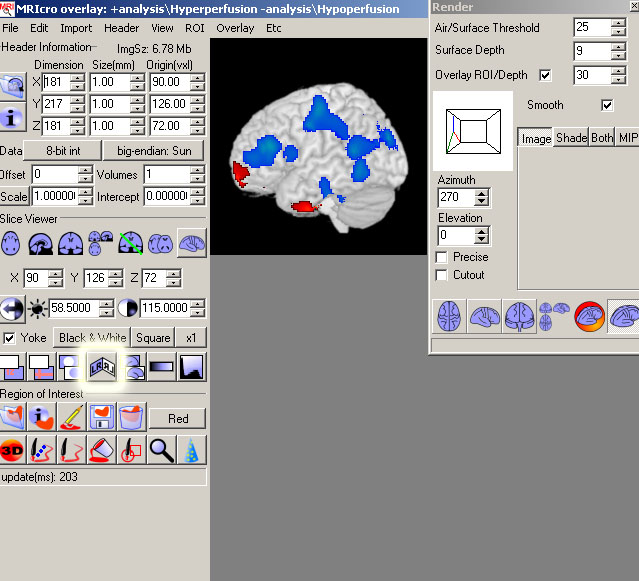Click the 3D render ROI icon
The height and width of the screenshot is (581, 639).
click(12, 450)
